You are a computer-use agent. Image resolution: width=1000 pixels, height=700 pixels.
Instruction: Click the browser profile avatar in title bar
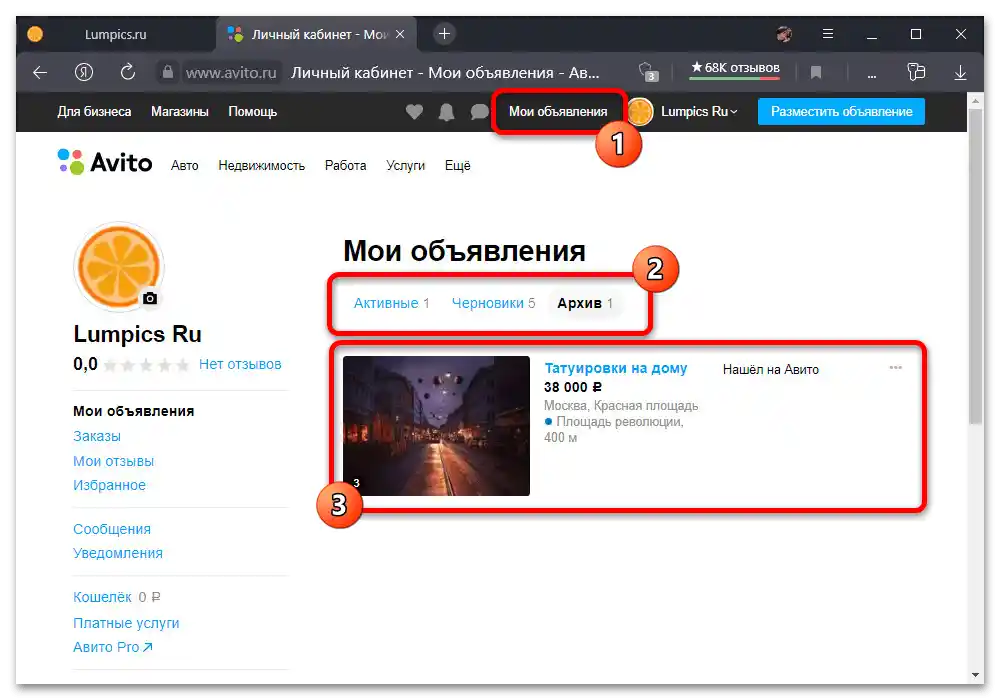784,34
